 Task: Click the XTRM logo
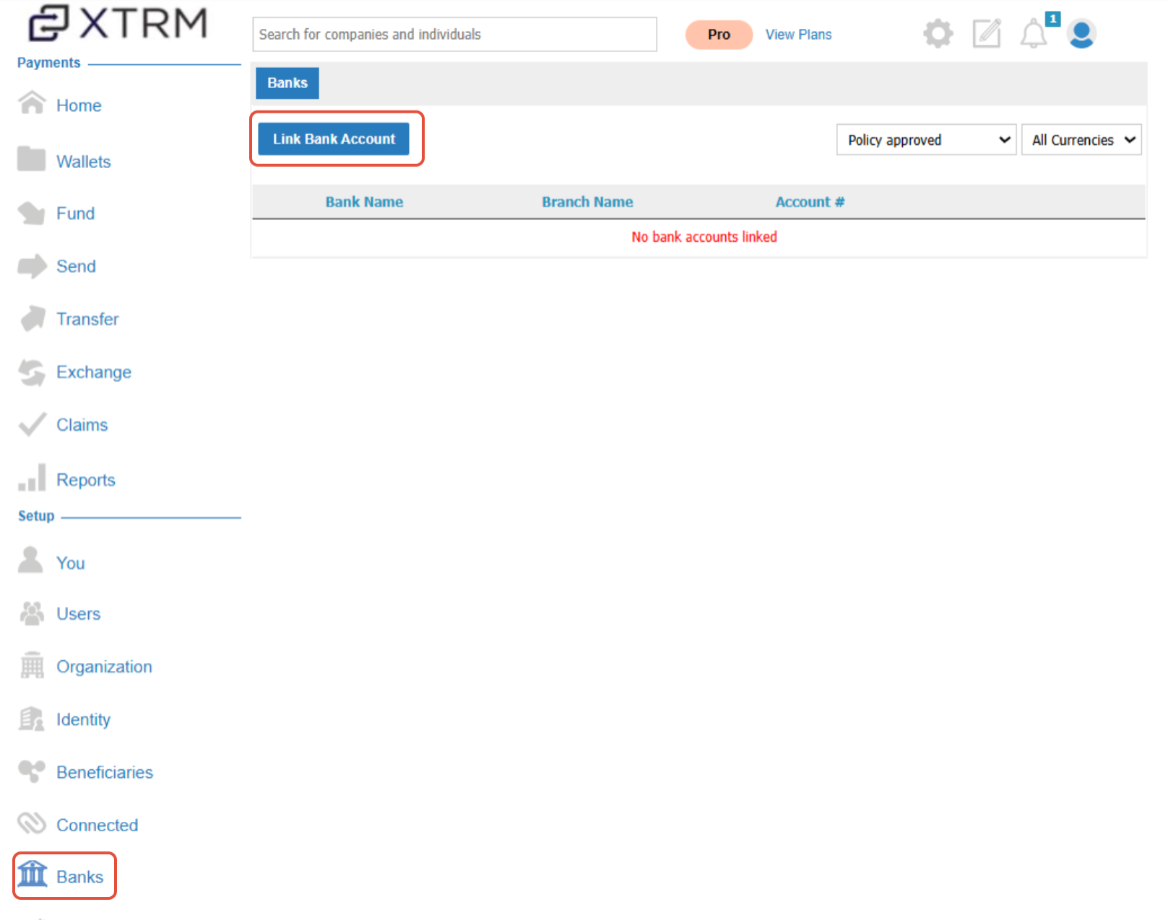point(117,23)
